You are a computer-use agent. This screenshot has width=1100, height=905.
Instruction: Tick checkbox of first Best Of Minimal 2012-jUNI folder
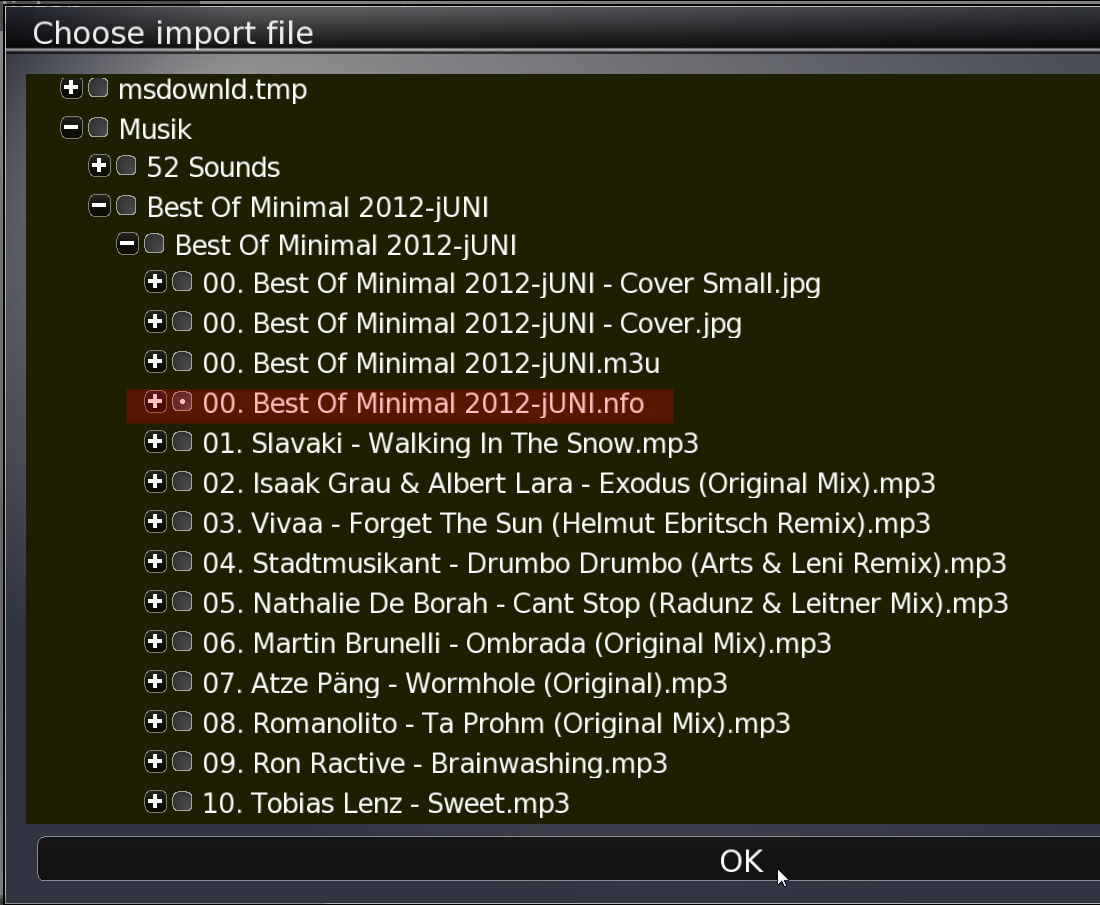(126, 206)
